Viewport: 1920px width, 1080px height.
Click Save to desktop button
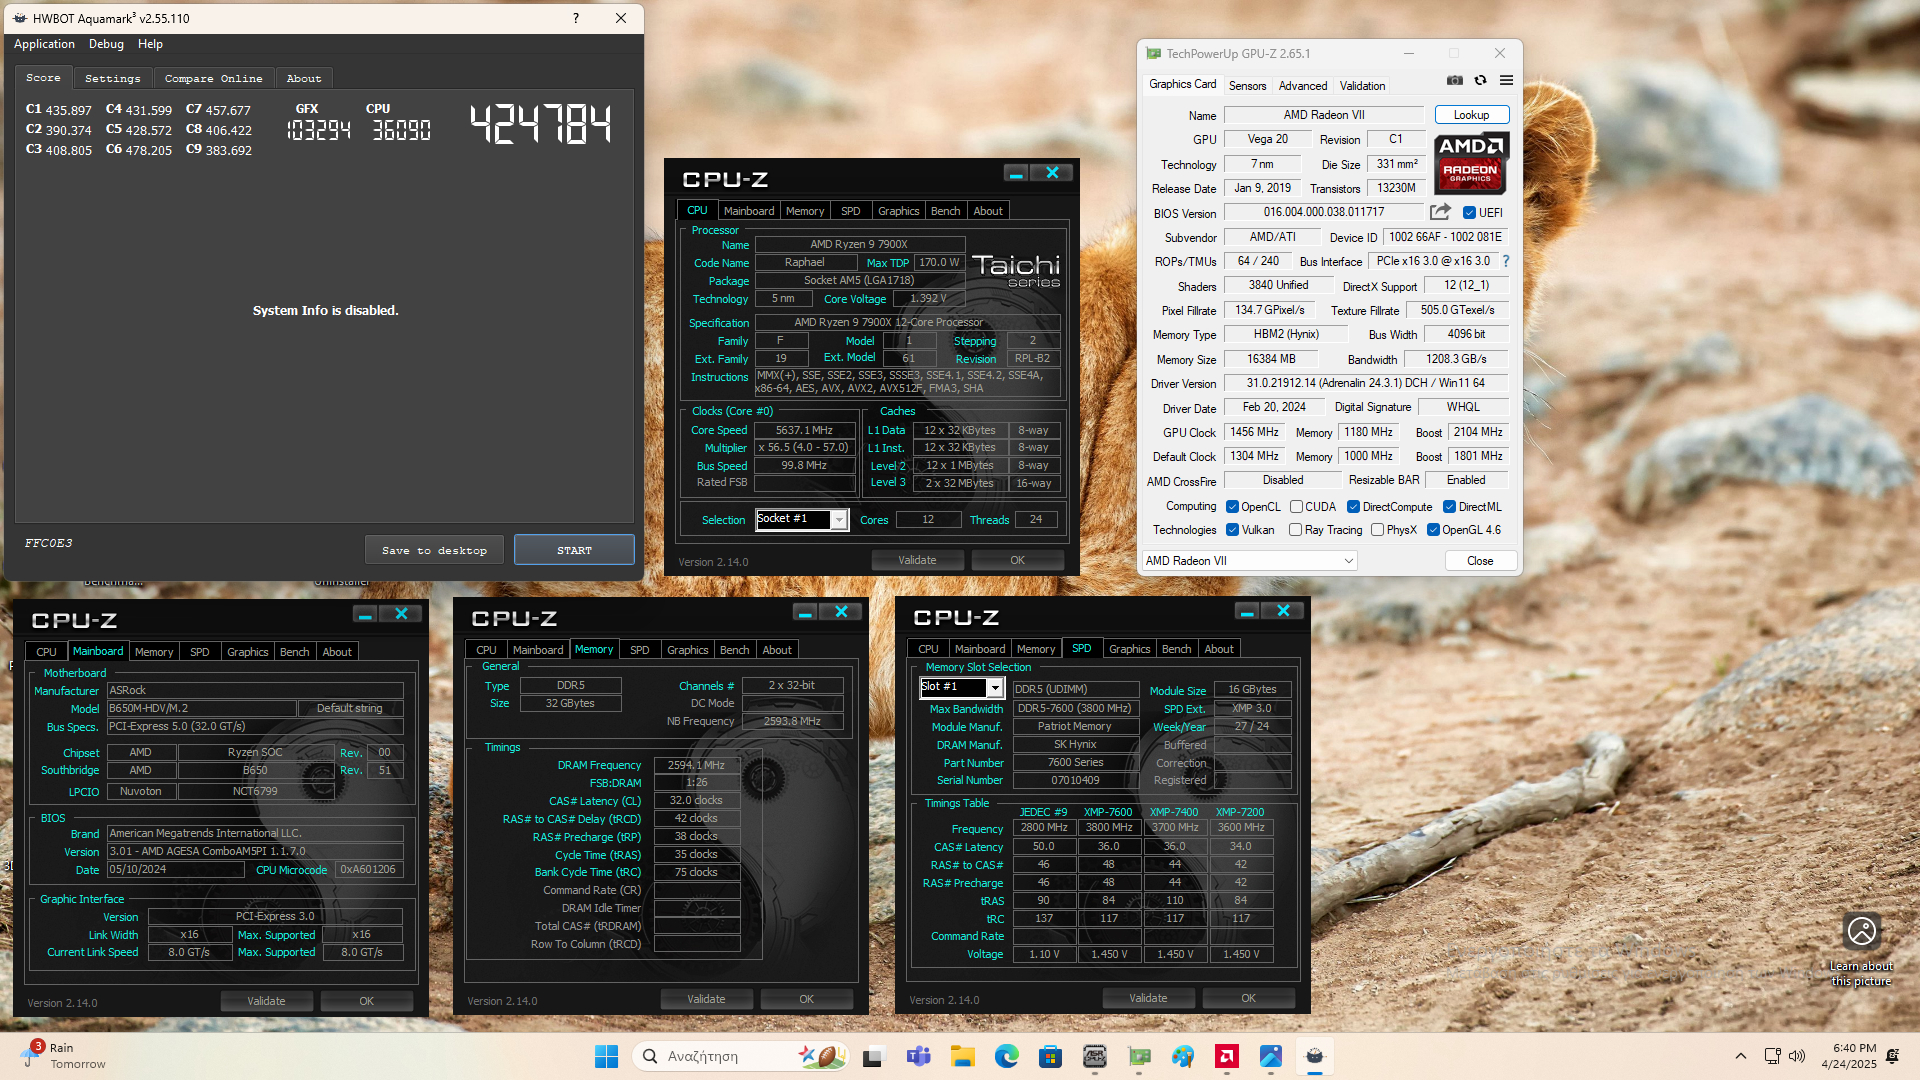point(434,550)
